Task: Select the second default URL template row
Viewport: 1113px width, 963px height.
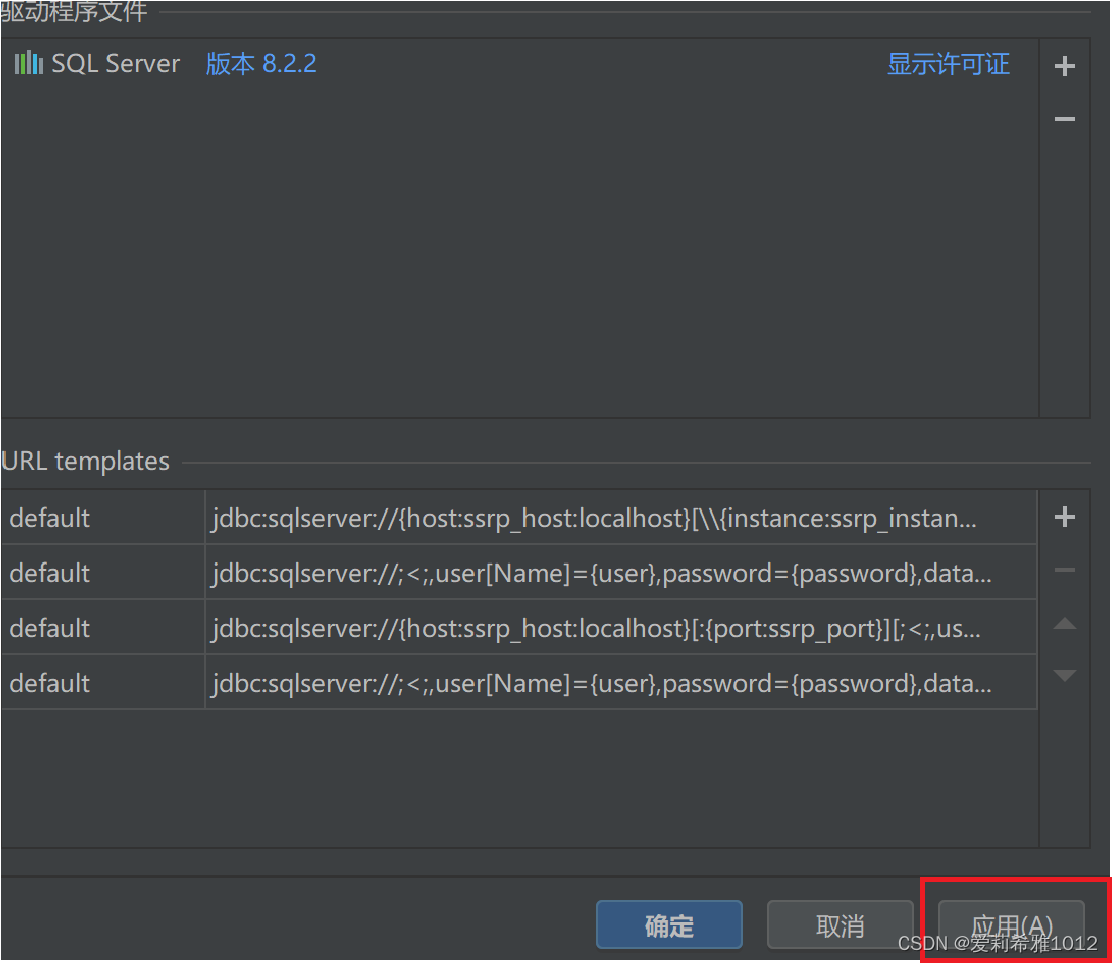Action: point(48,572)
